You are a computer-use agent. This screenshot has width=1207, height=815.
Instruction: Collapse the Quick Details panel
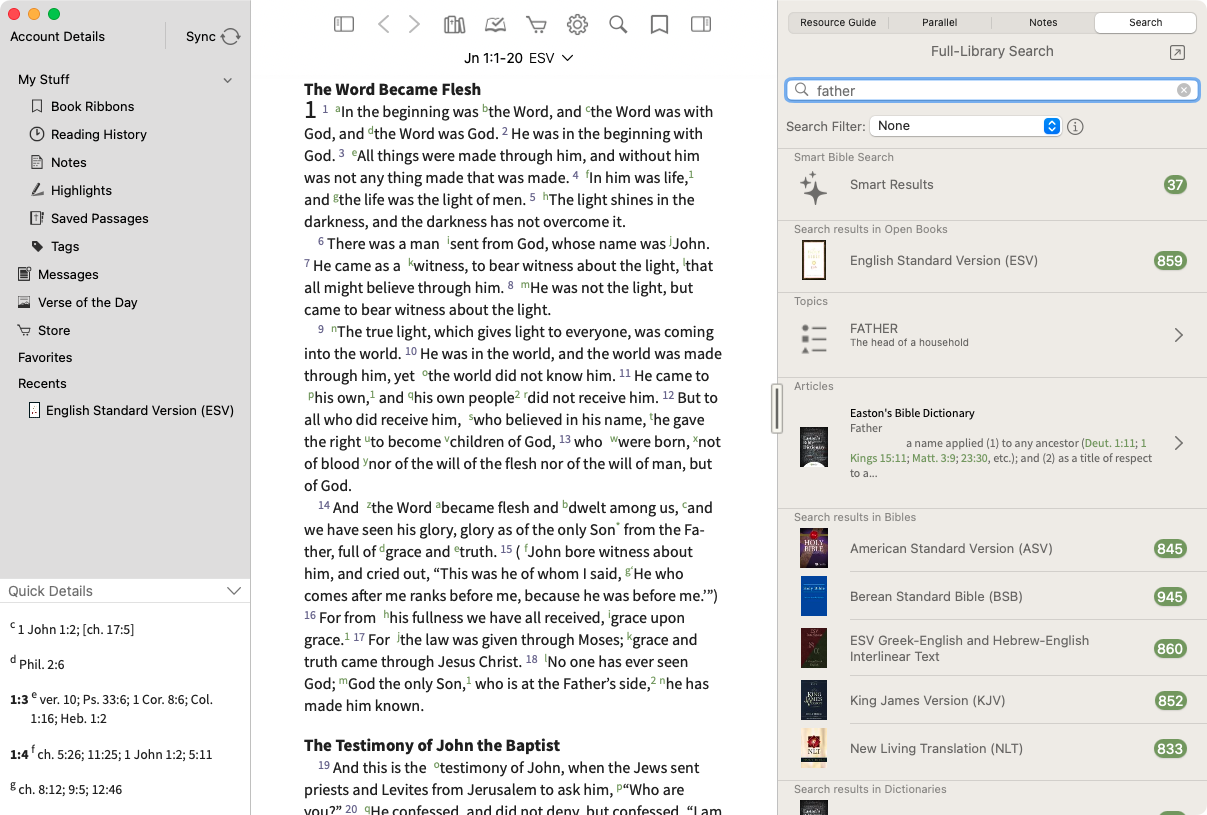234,591
